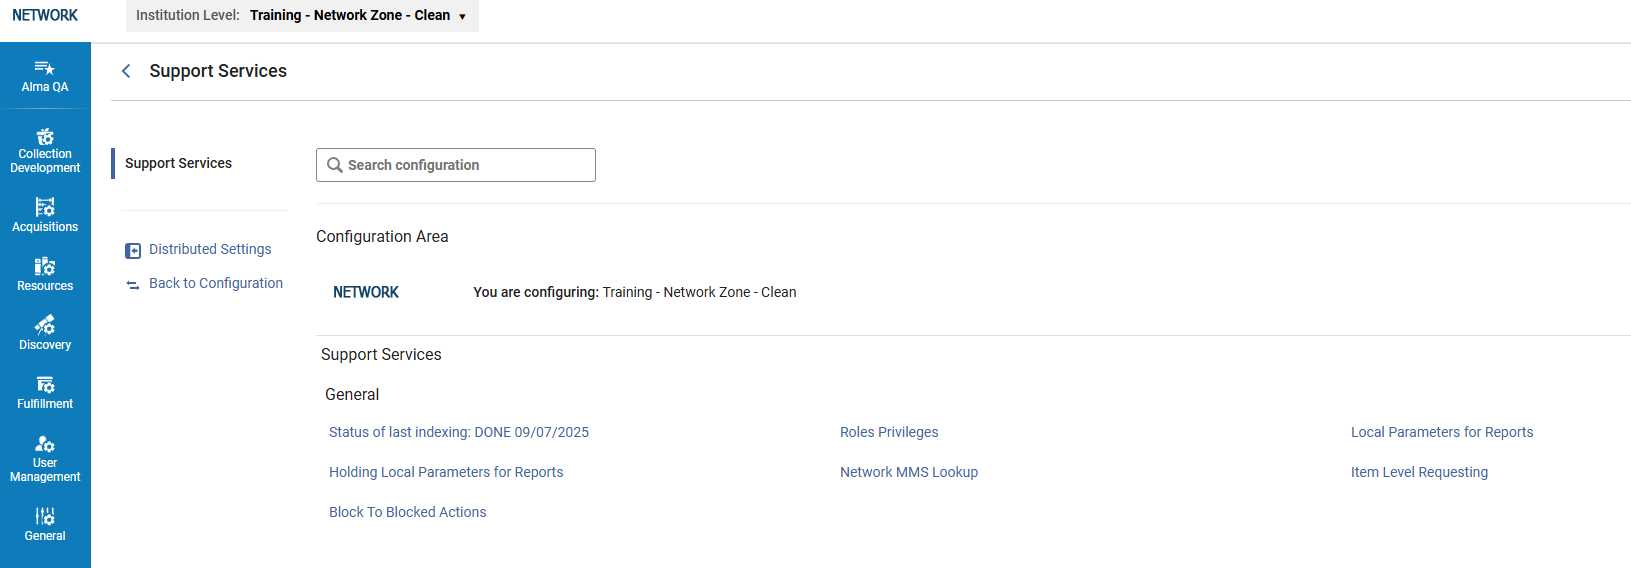Image resolution: width=1631 pixels, height=568 pixels.
Task: Click into the Search configuration field
Action: [x=456, y=165]
